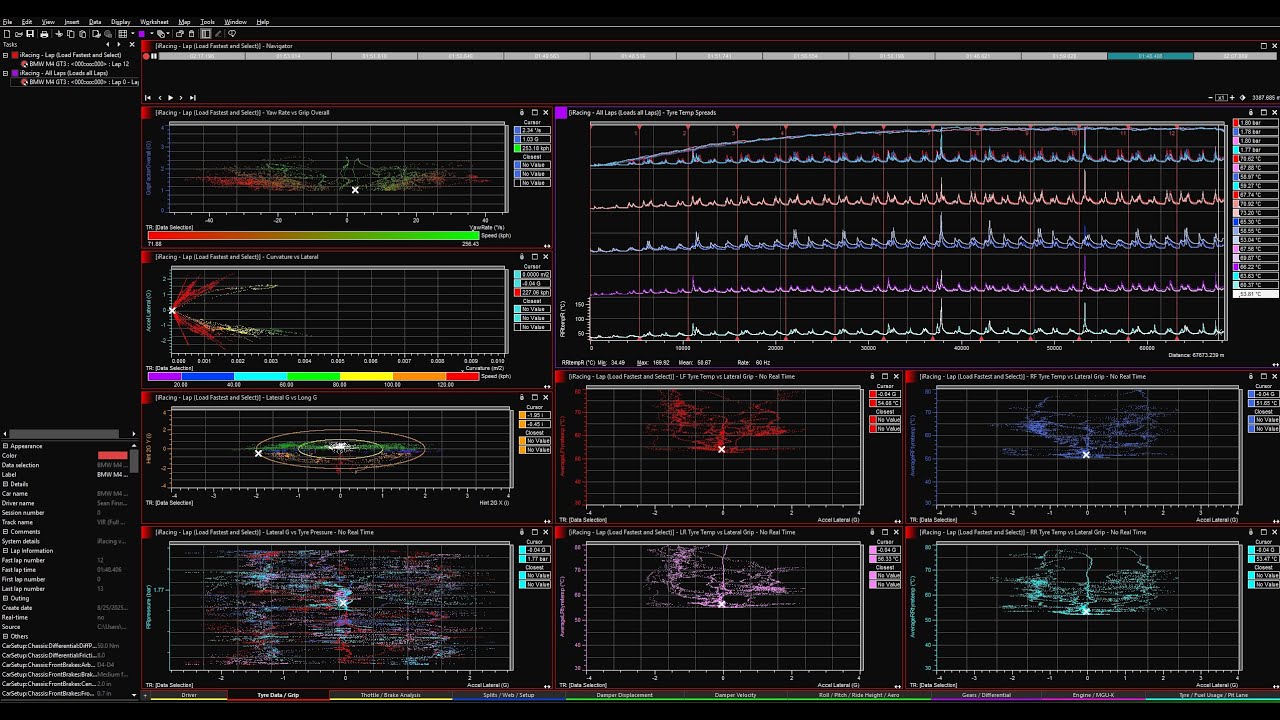Play the lap in Navigator
This screenshot has height=720, width=1280.
[x=170, y=98]
